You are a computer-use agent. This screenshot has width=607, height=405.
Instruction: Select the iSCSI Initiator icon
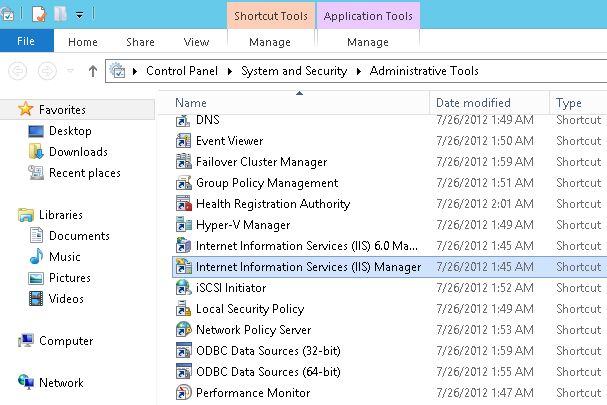pyautogui.click(x=183, y=287)
